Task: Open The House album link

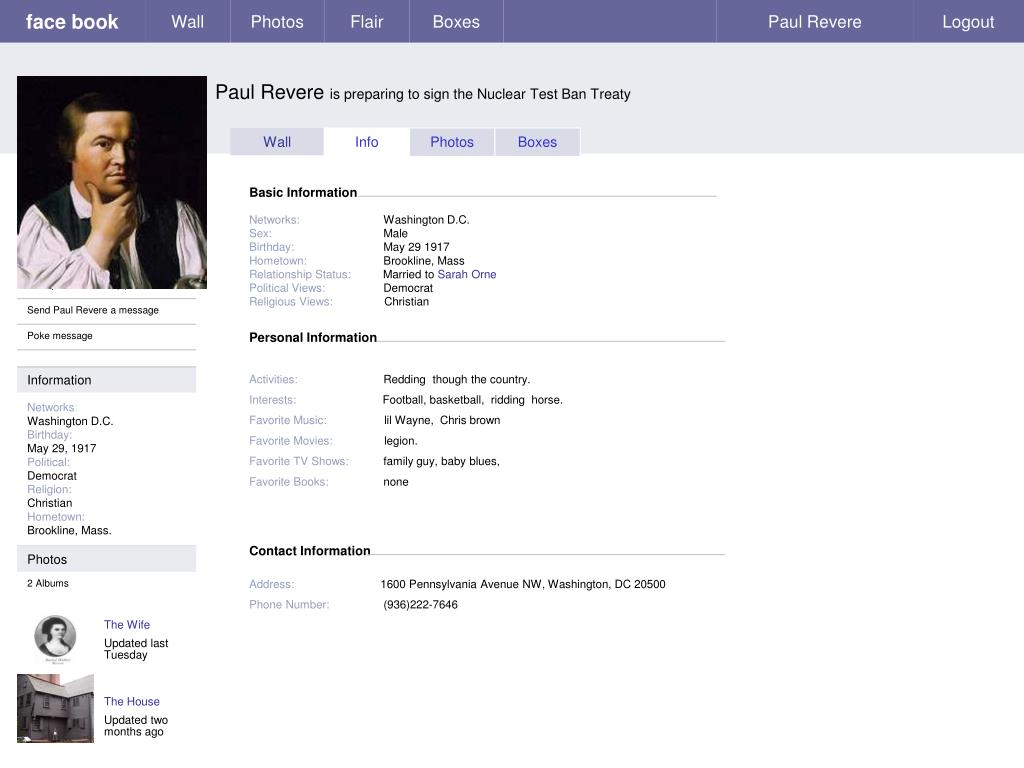Action: coord(131,701)
